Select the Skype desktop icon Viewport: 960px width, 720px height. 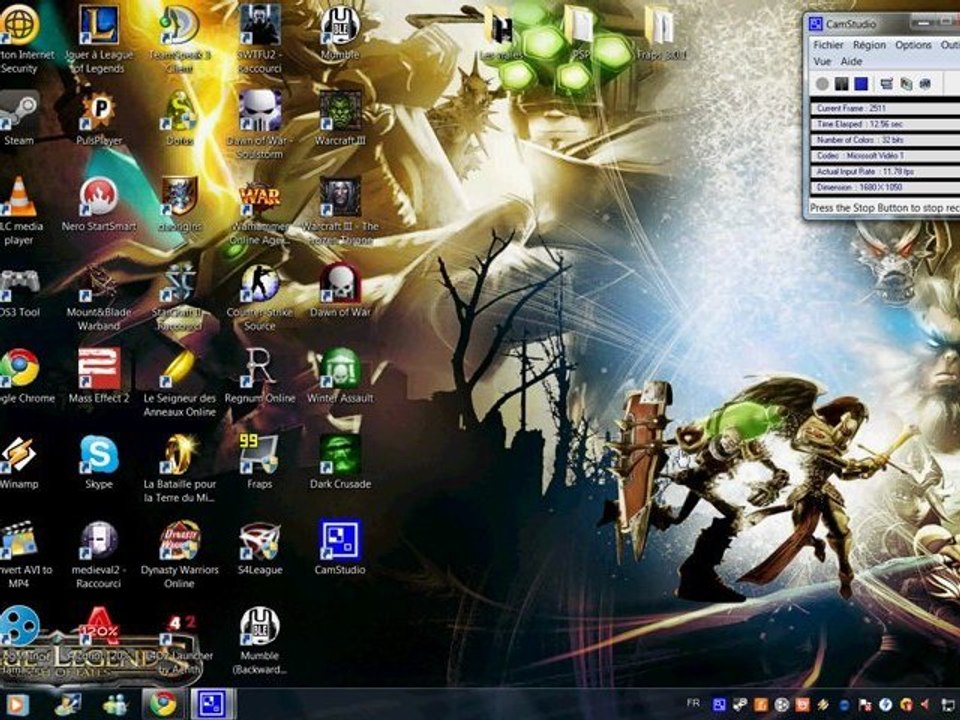(x=99, y=462)
